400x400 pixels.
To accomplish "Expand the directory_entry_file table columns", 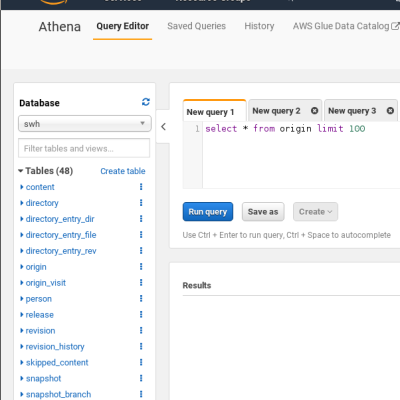I will pos(22,235).
